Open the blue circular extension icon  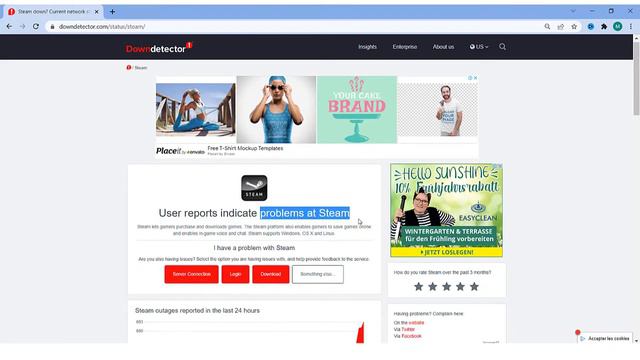coord(591,27)
